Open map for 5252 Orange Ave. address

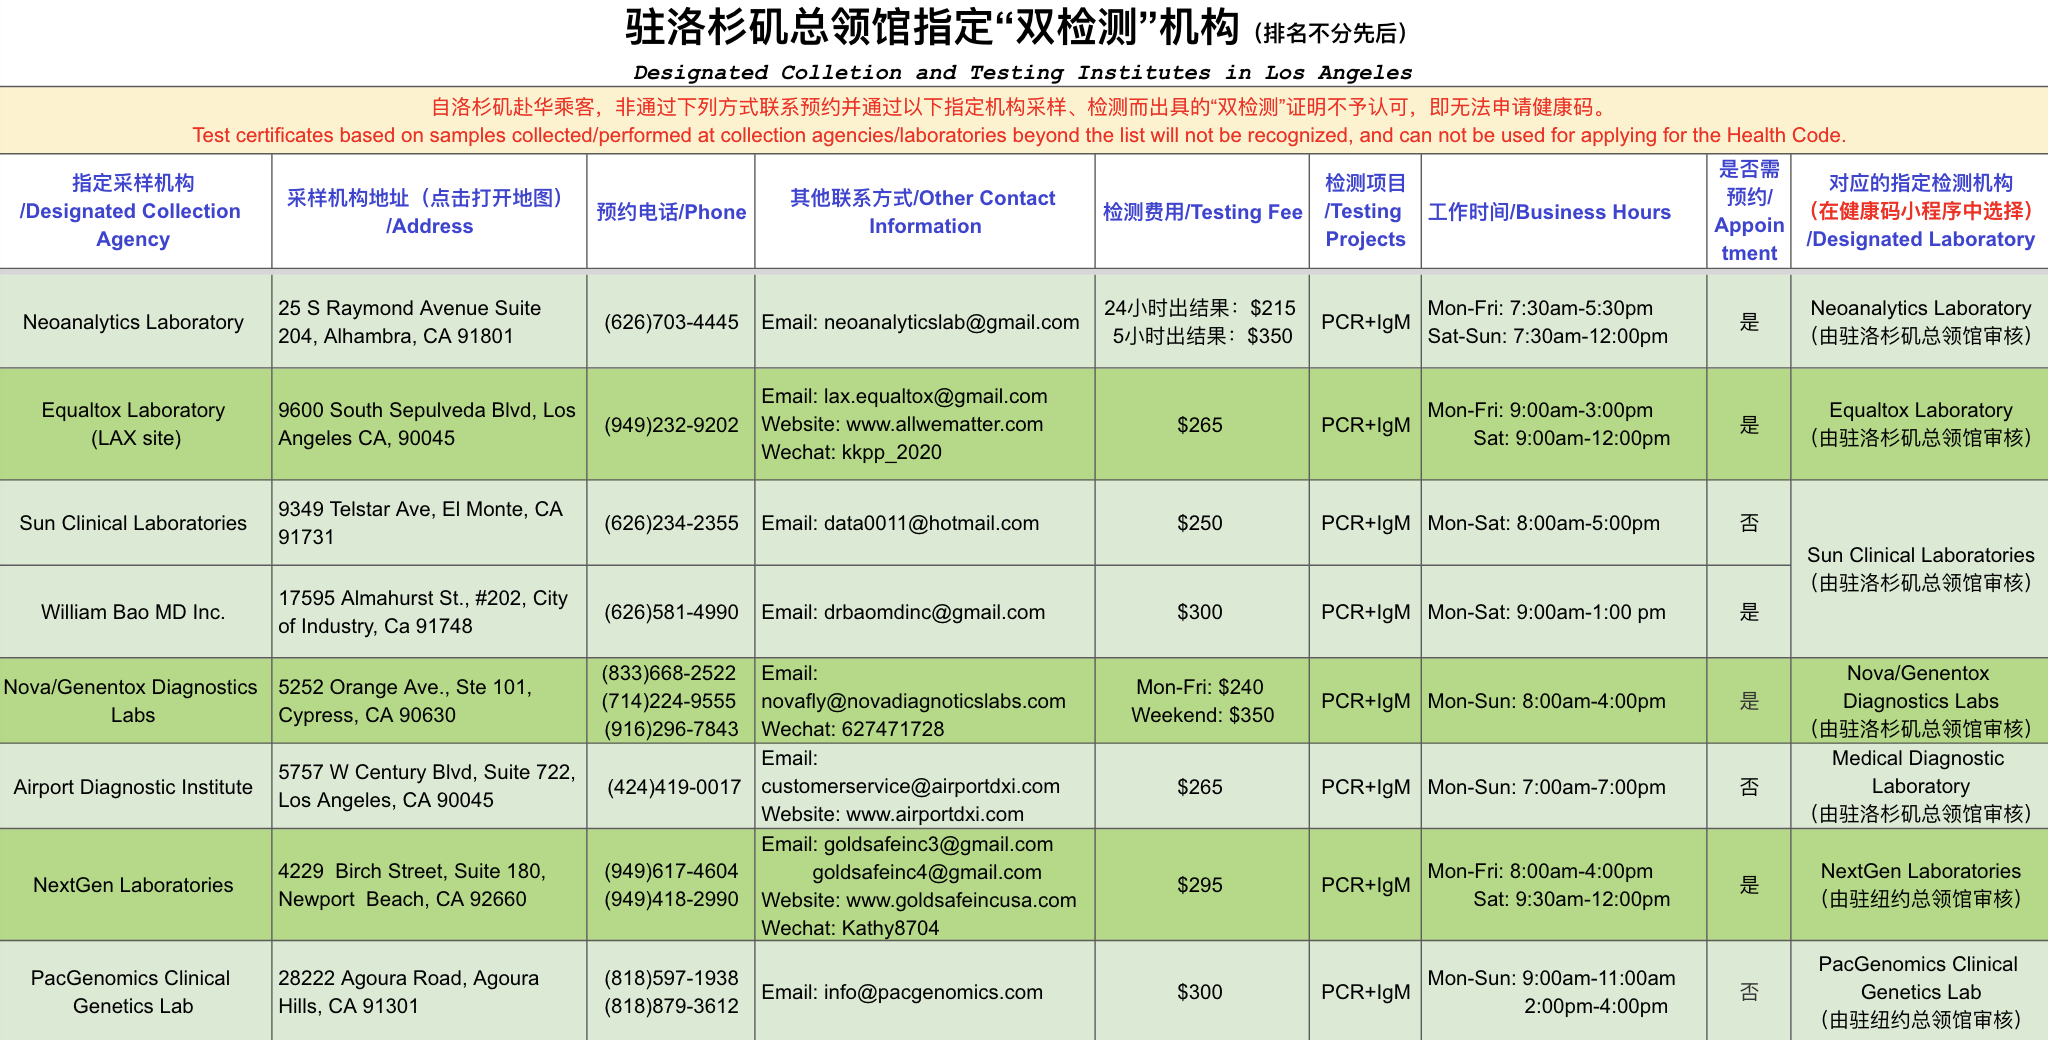click(405, 701)
